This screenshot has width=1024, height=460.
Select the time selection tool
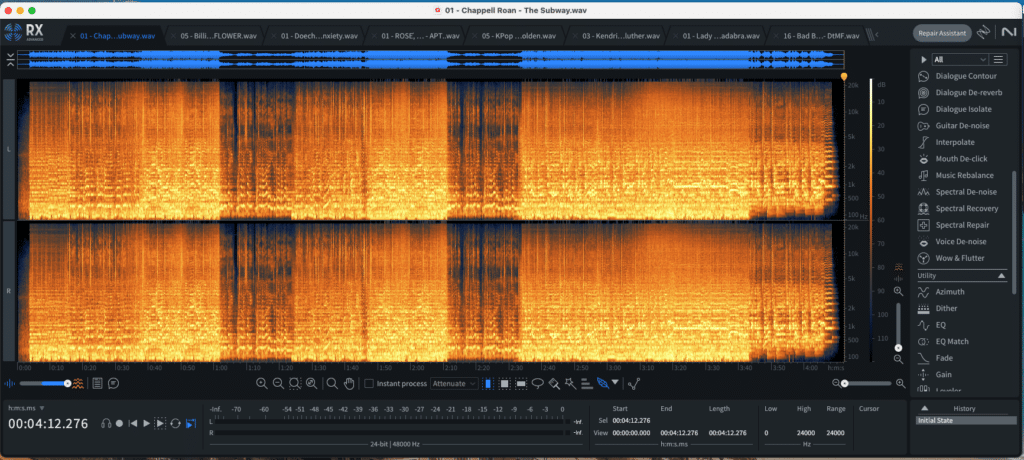pyautogui.click(x=488, y=384)
